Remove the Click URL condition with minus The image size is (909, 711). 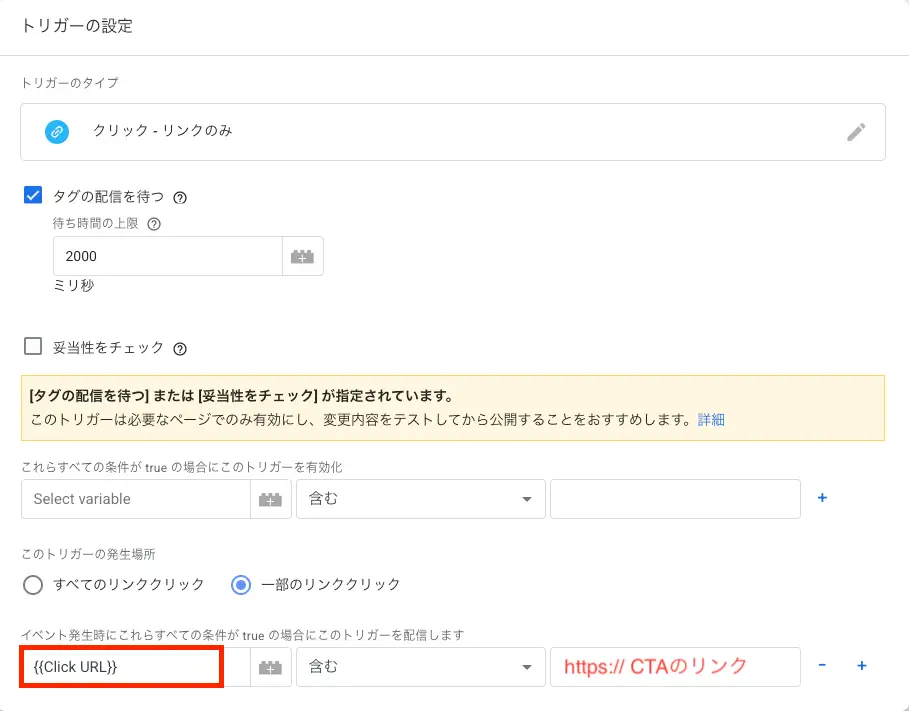click(822, 666)
